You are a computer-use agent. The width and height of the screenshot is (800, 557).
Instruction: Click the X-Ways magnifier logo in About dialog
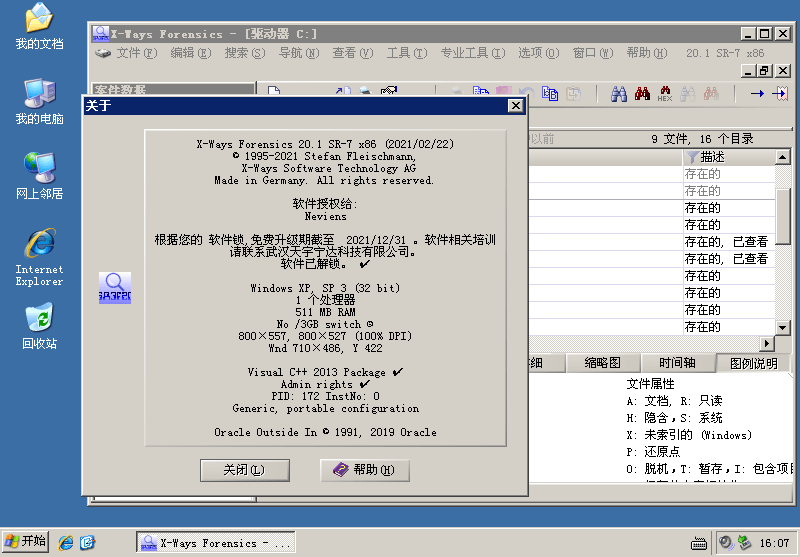tap(115, 287)
